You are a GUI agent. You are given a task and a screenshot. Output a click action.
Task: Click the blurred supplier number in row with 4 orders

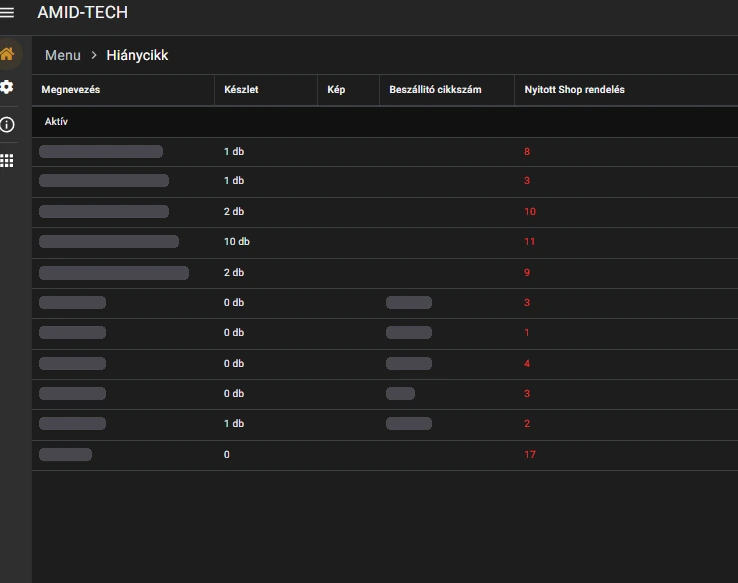click(409, 364)
